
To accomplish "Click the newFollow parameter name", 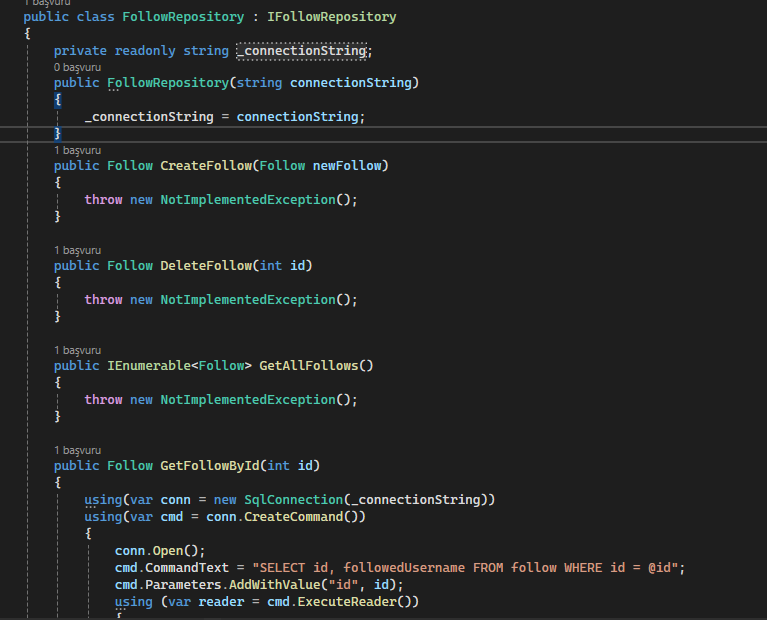I will click(347, 165).
